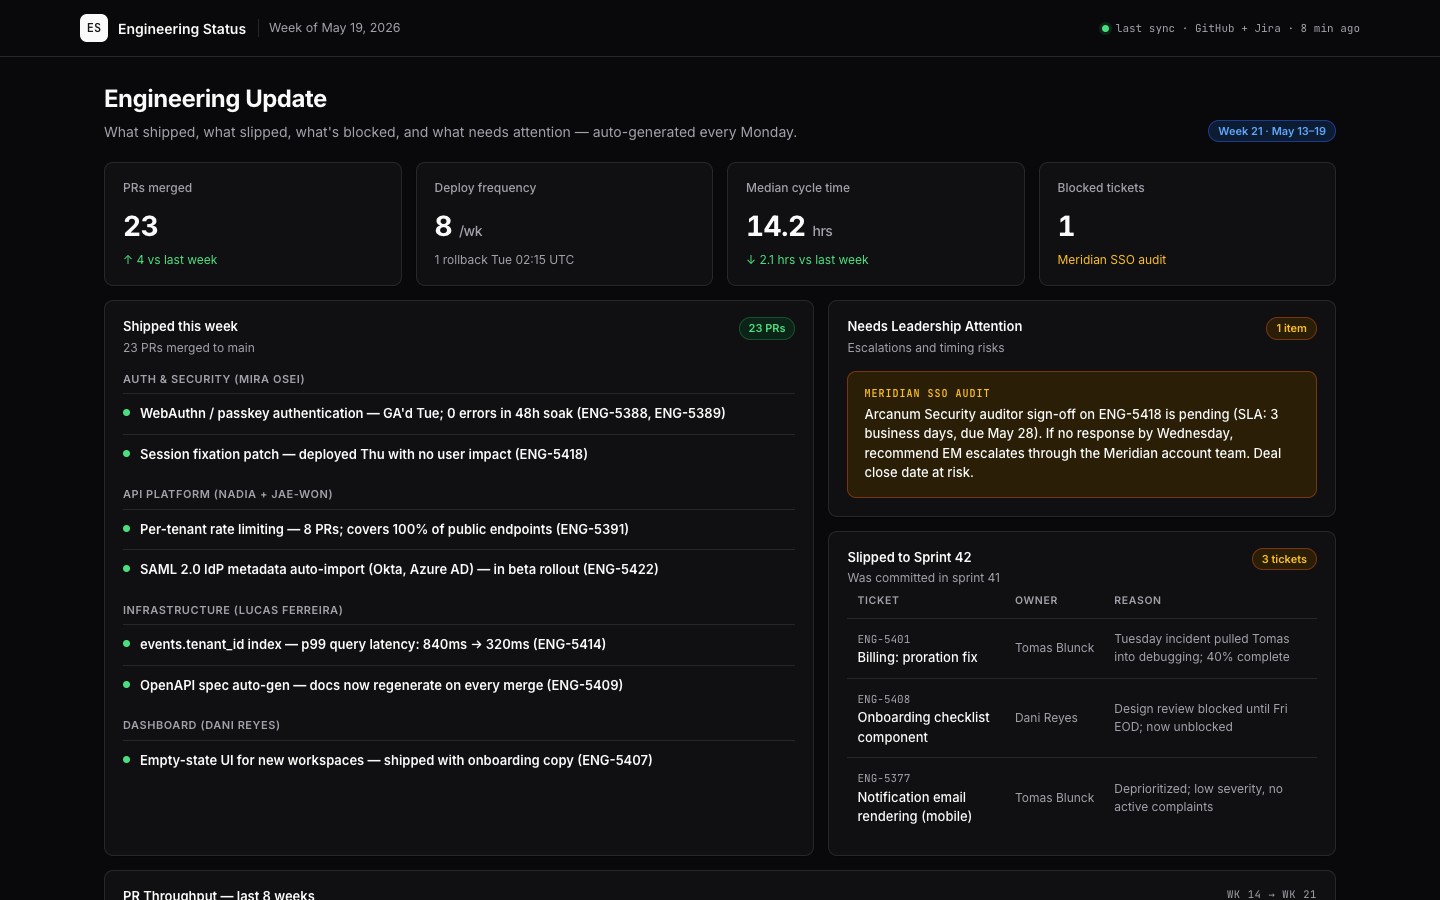This screenshot has height=900, width=1440.
Task: Select the events.tenant_id index item
Action: pyautogui.click(x=459, y=645)
